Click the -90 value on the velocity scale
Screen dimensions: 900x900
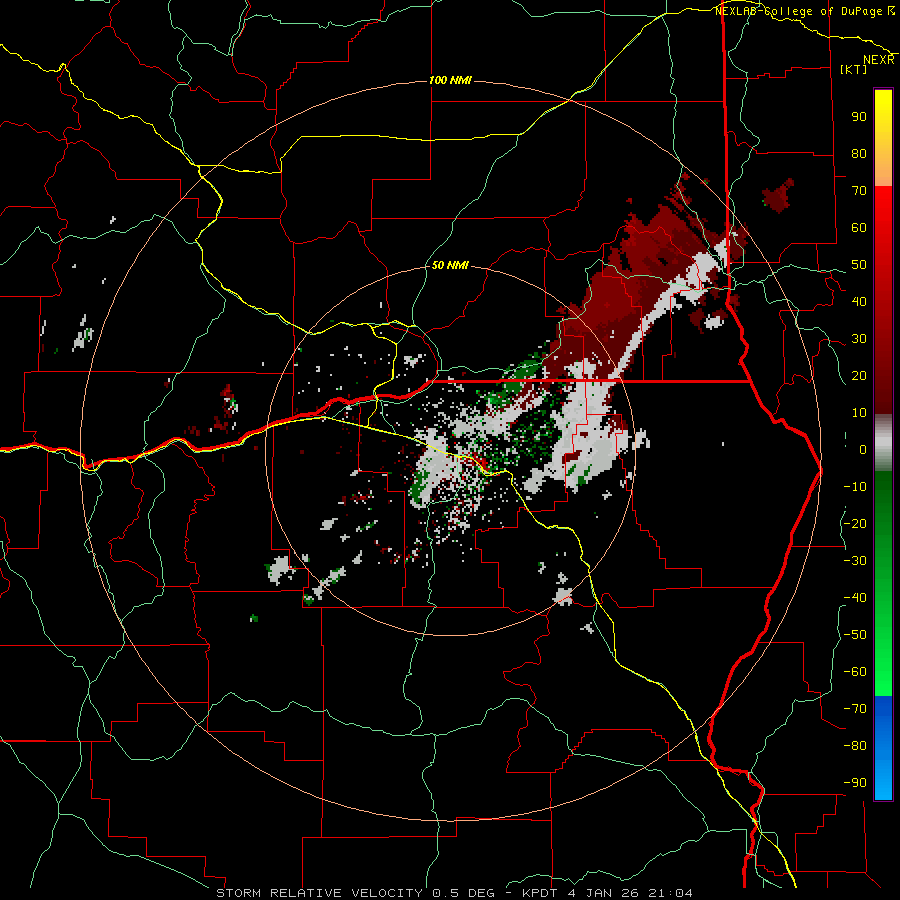[855, 783]
